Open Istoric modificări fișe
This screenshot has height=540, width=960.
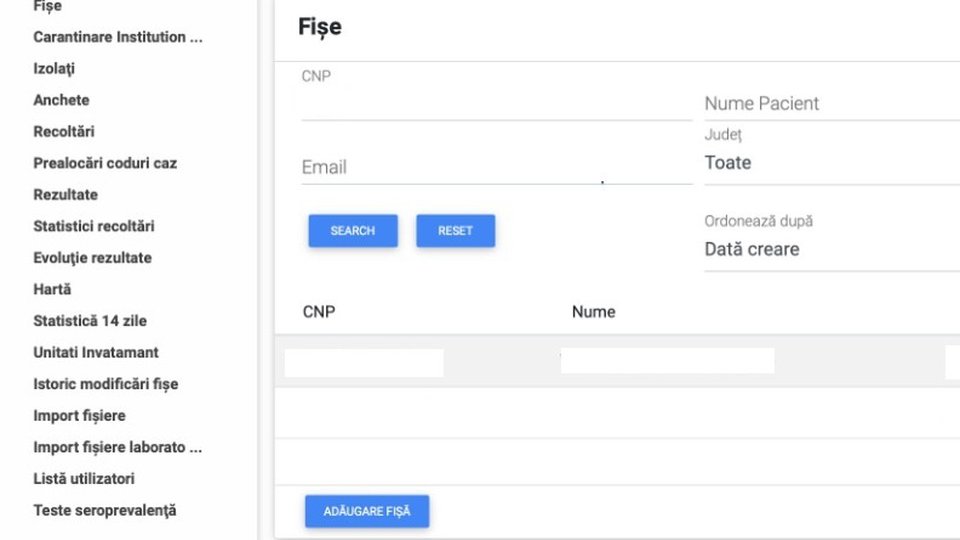click(106, 384)
